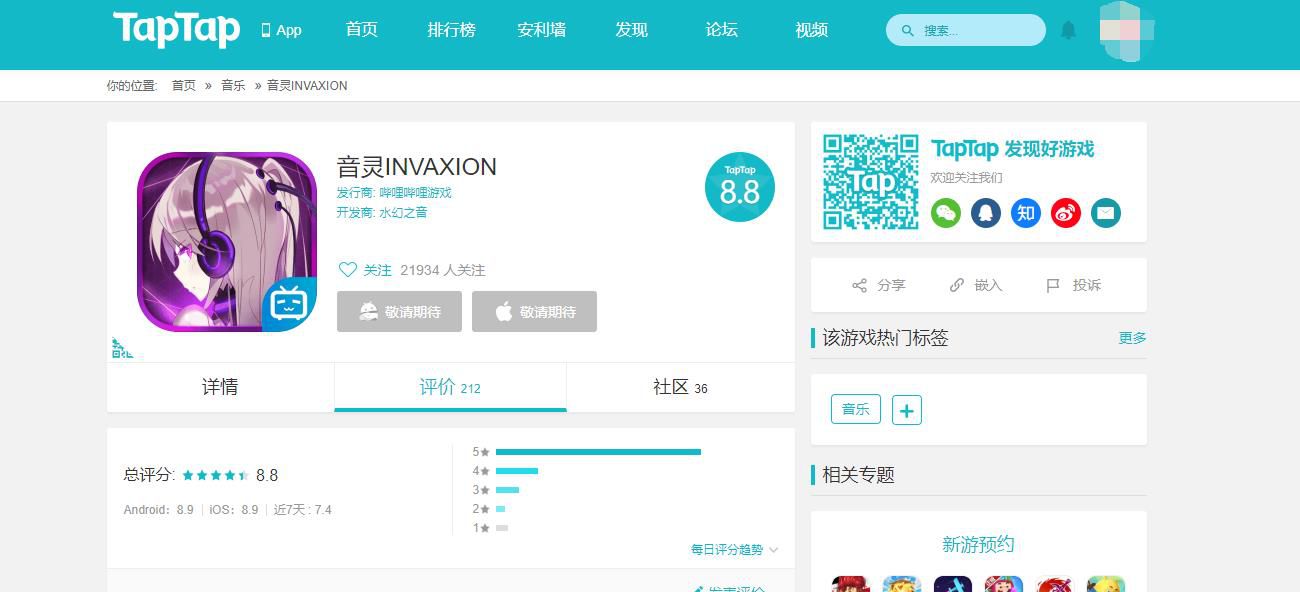Screen dimensions: 1300x592
Task: Click the Android 敬请期待 button
Action: point(399,311)
